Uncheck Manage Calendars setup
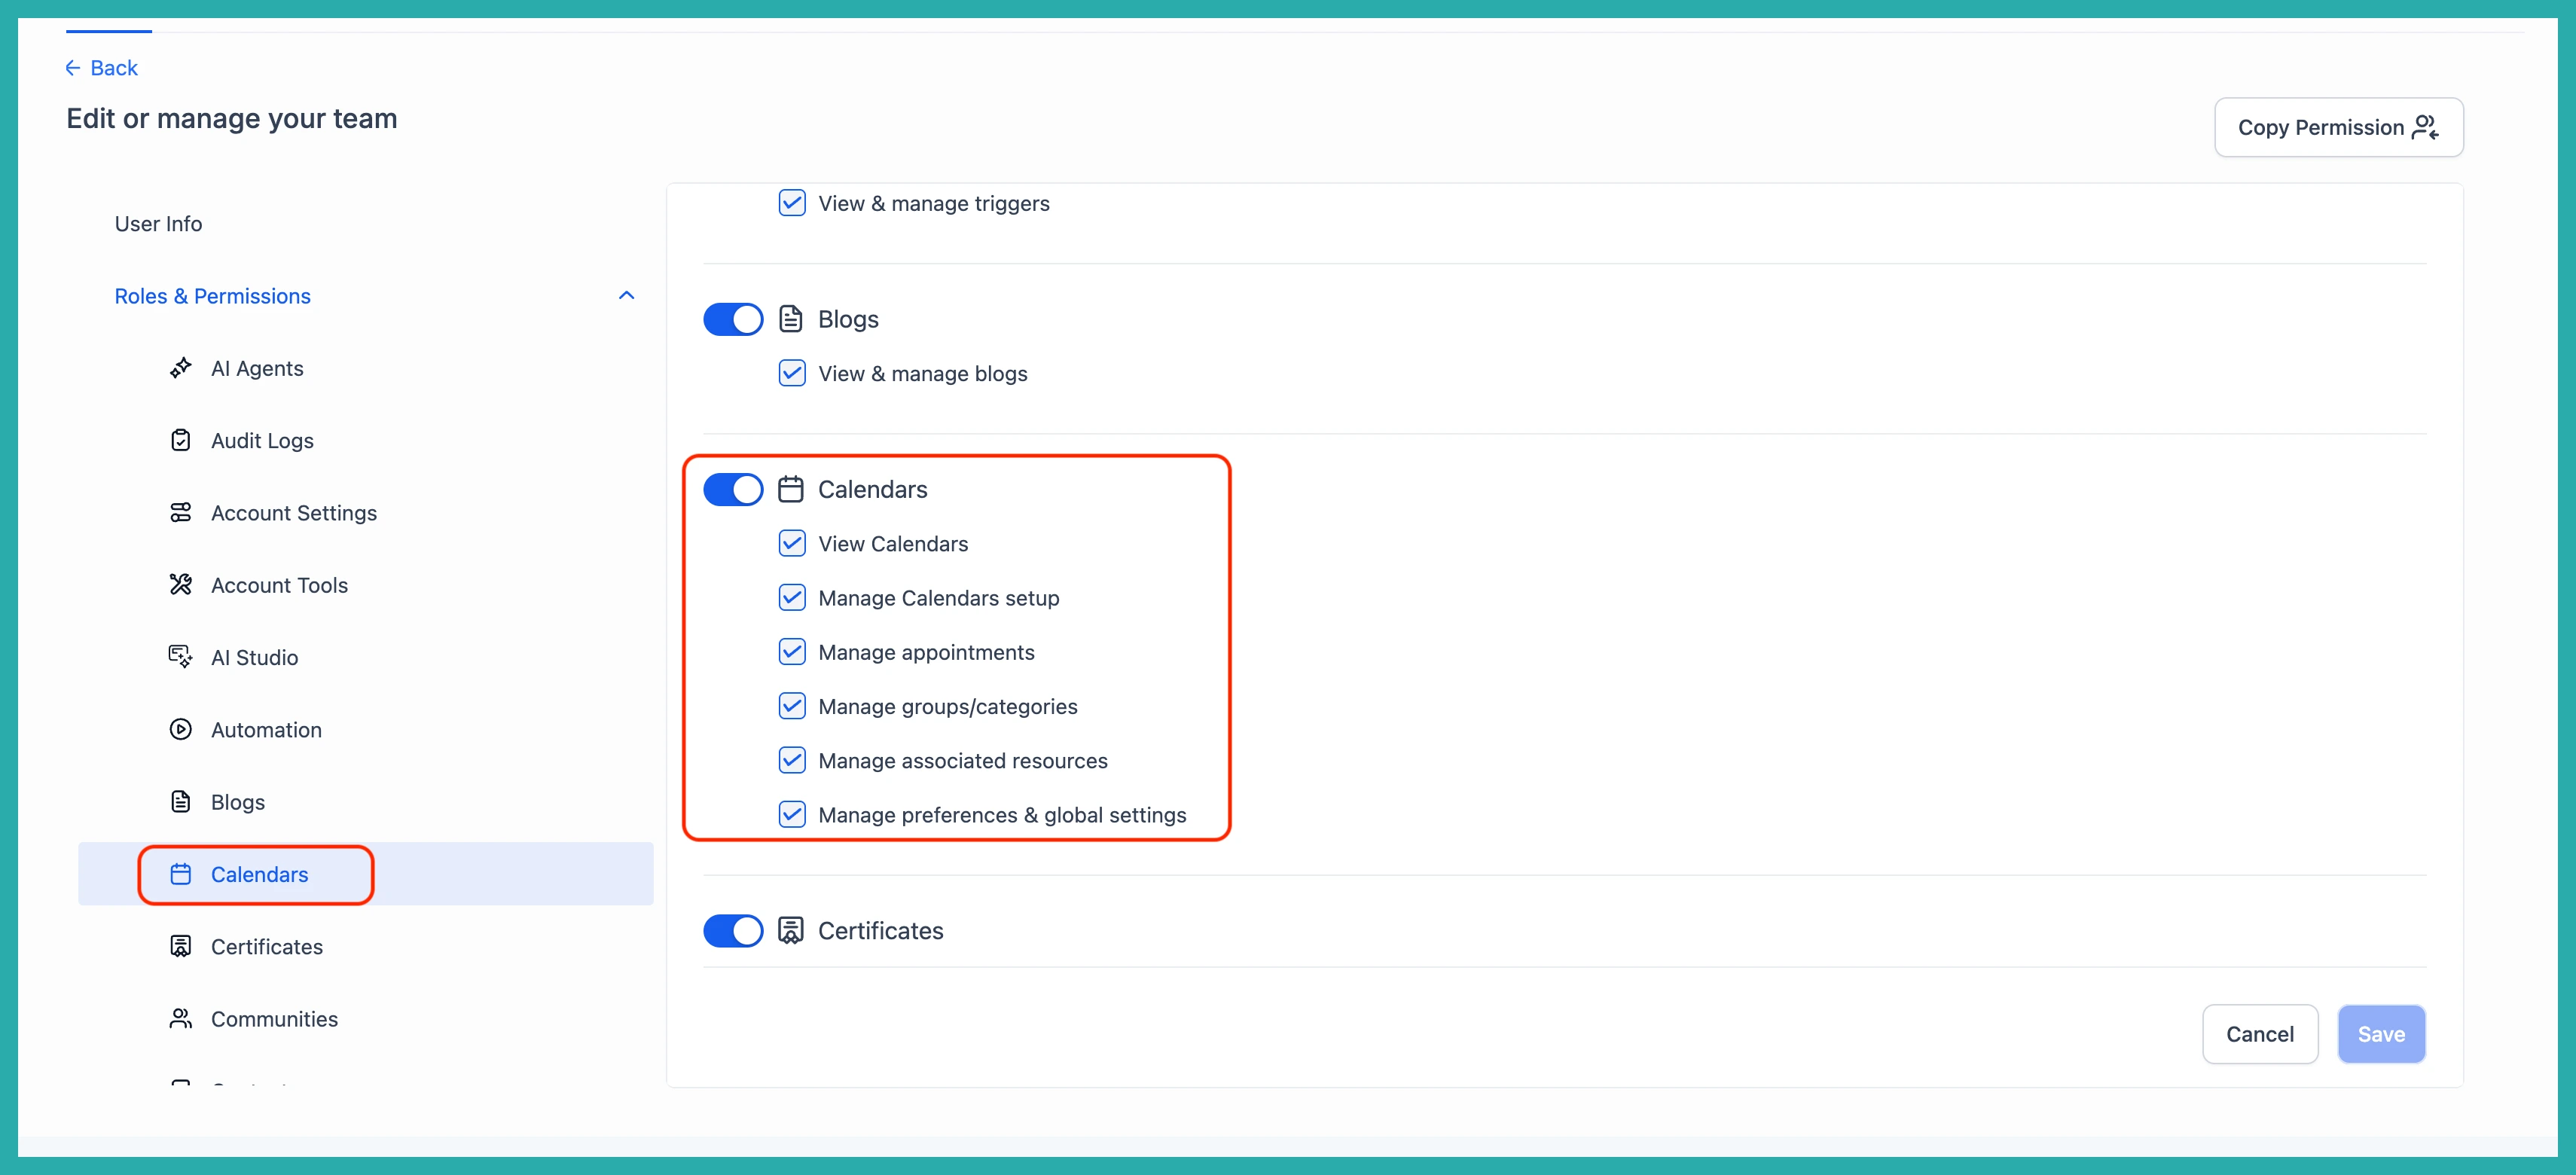The height and width of the screenshot is (1175, 2576). click(791, 598)
